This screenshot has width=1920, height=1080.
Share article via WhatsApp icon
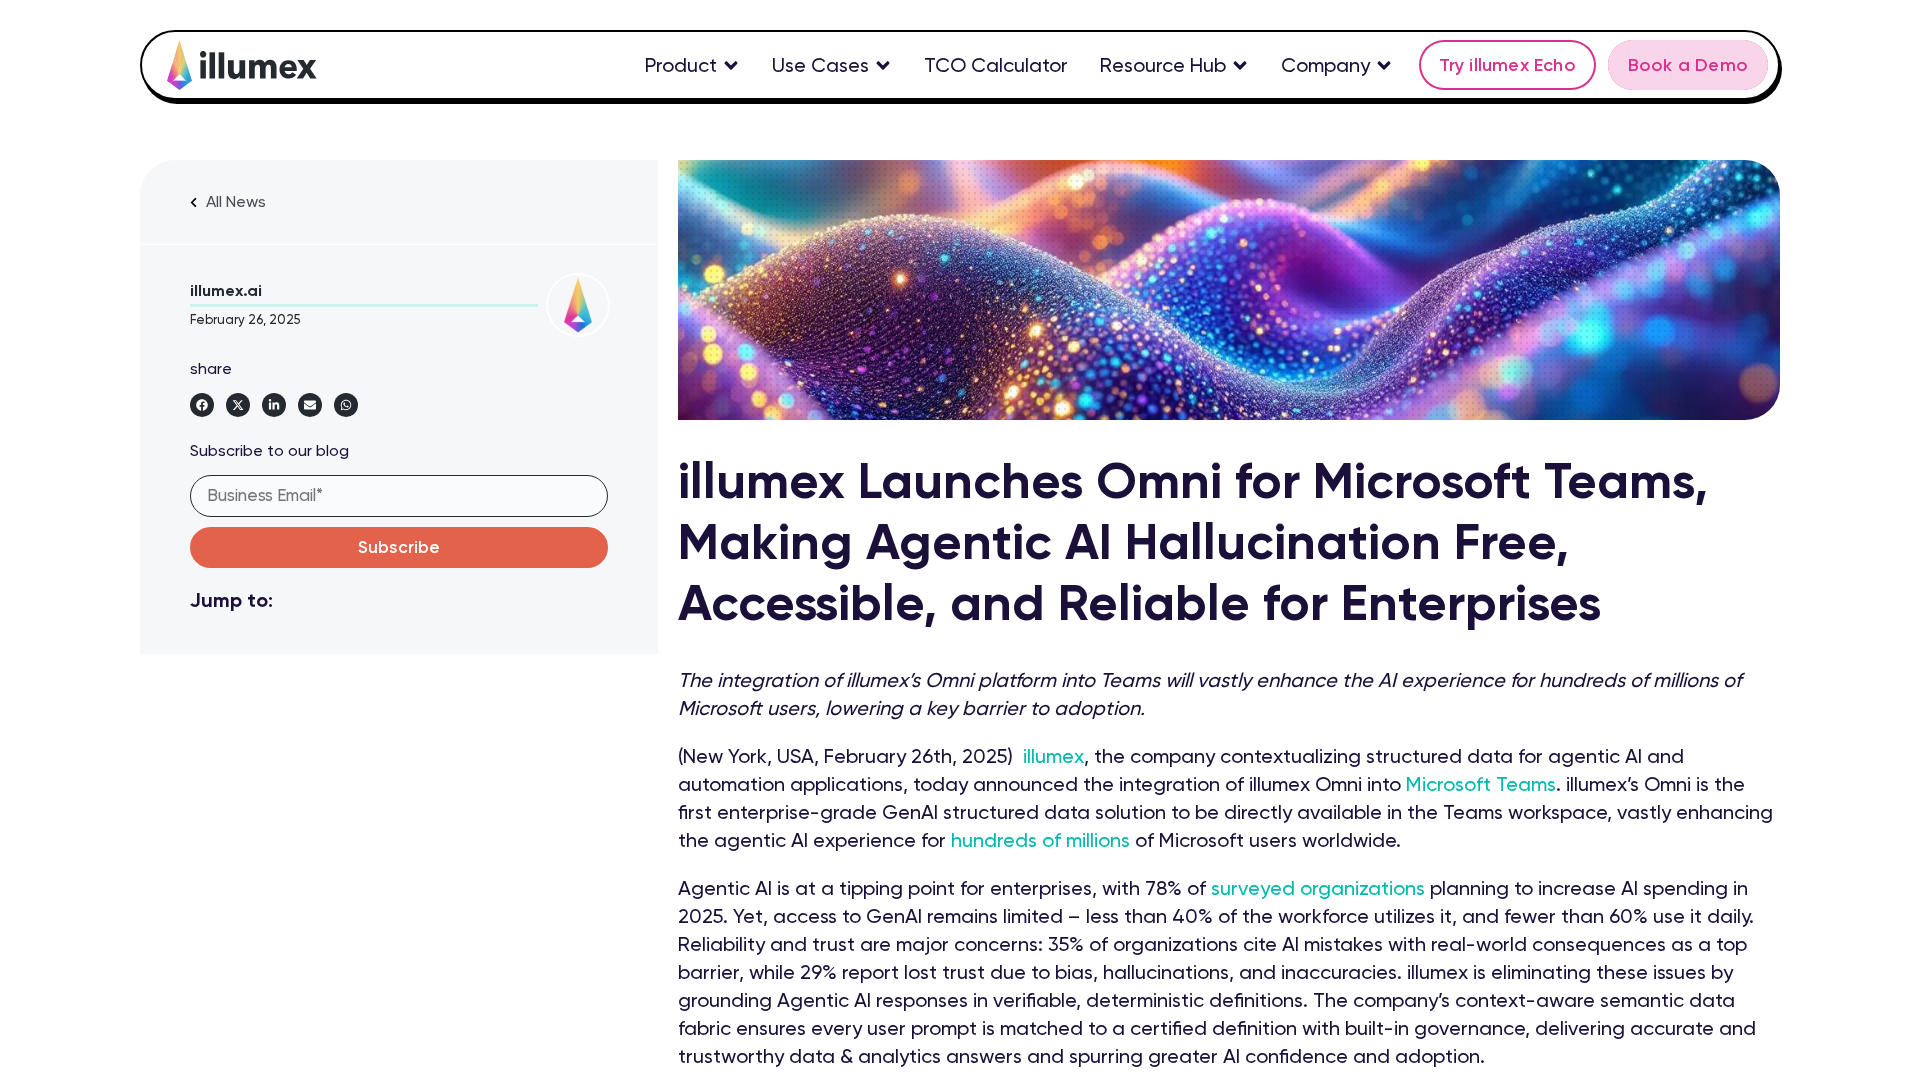click(x=346, y=405)
